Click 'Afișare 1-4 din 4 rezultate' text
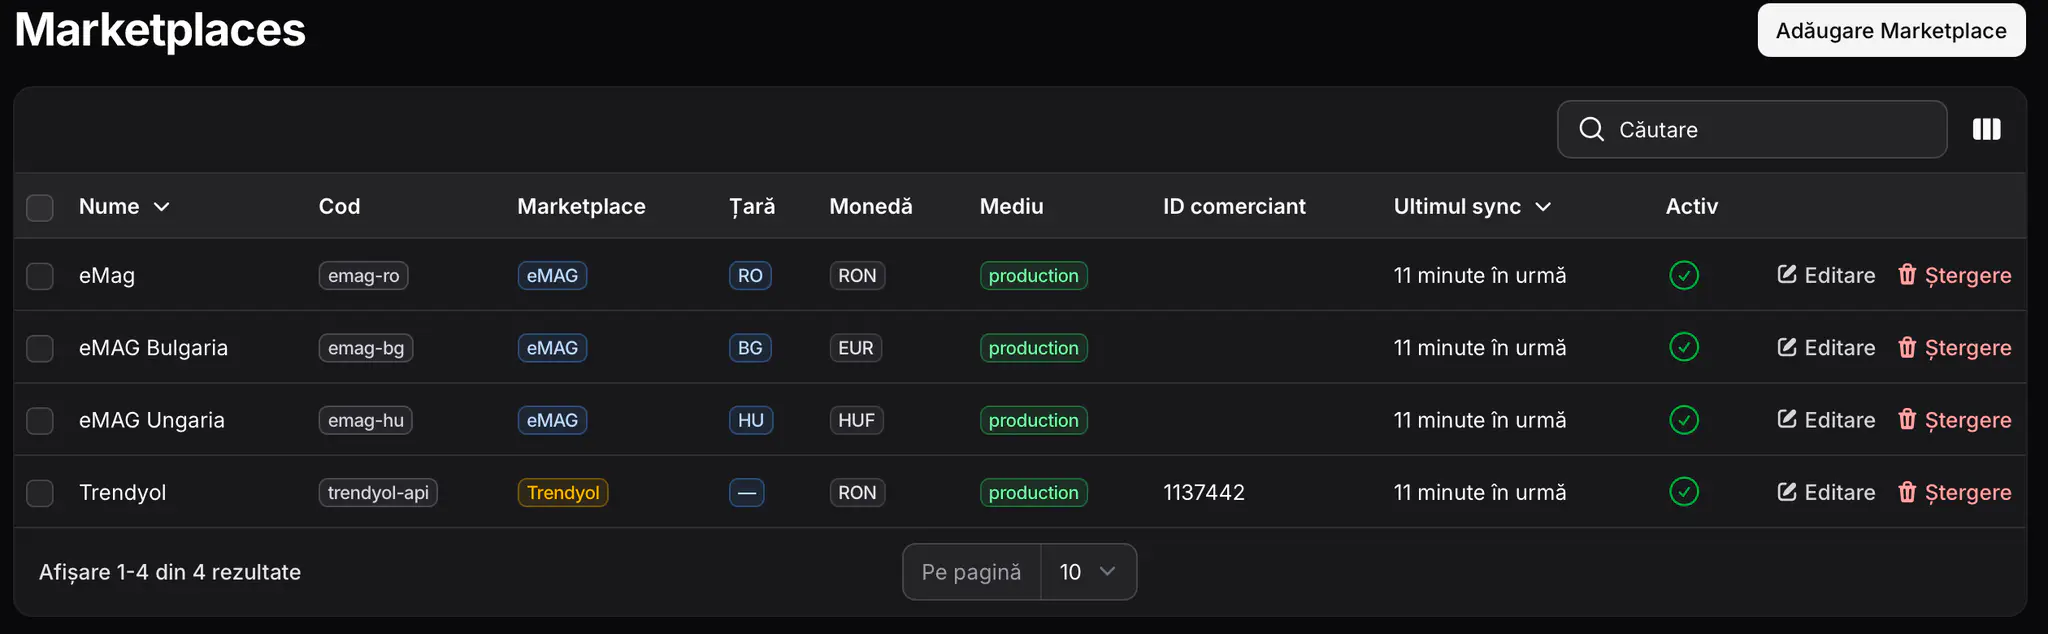Image resolution: width=2048 pixels, height=634 pixels. pyautogui.click(x=170, y=572)
